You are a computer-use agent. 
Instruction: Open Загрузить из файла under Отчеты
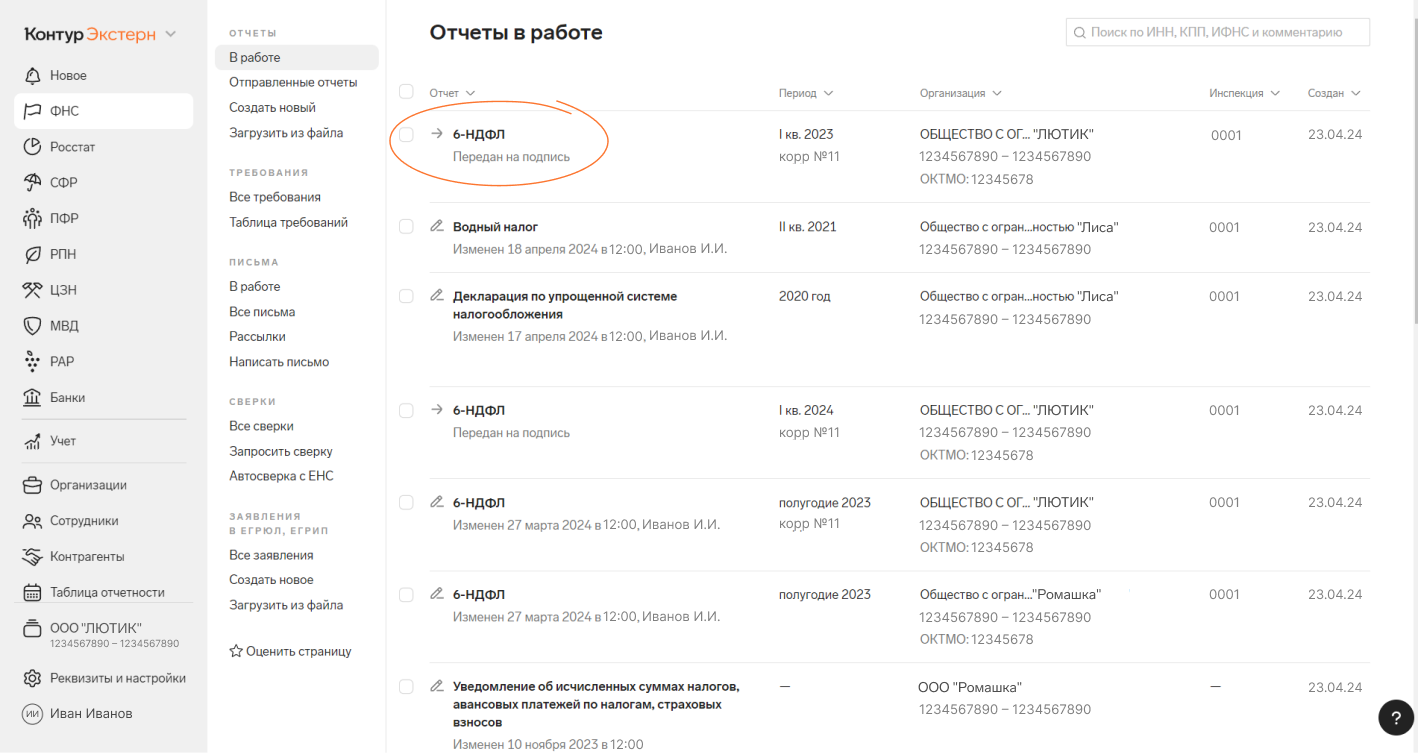coord(286,132)
